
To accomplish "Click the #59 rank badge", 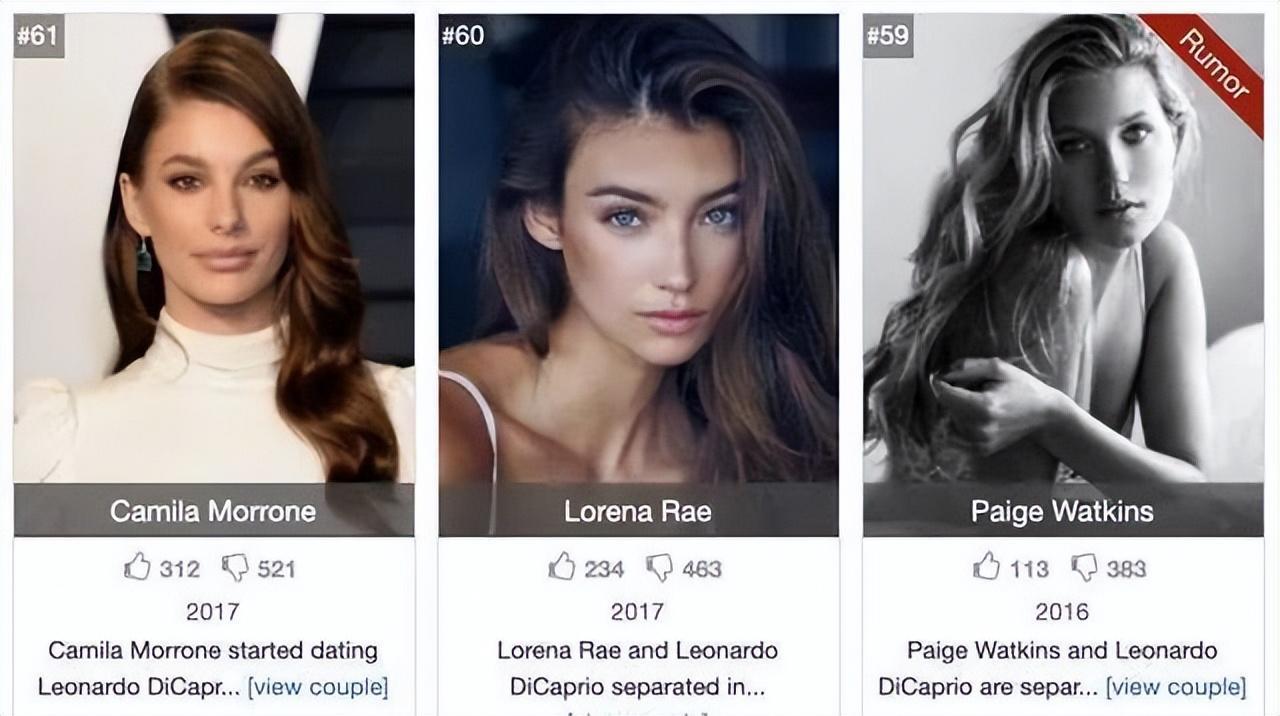I will click(x=888, y=36).
